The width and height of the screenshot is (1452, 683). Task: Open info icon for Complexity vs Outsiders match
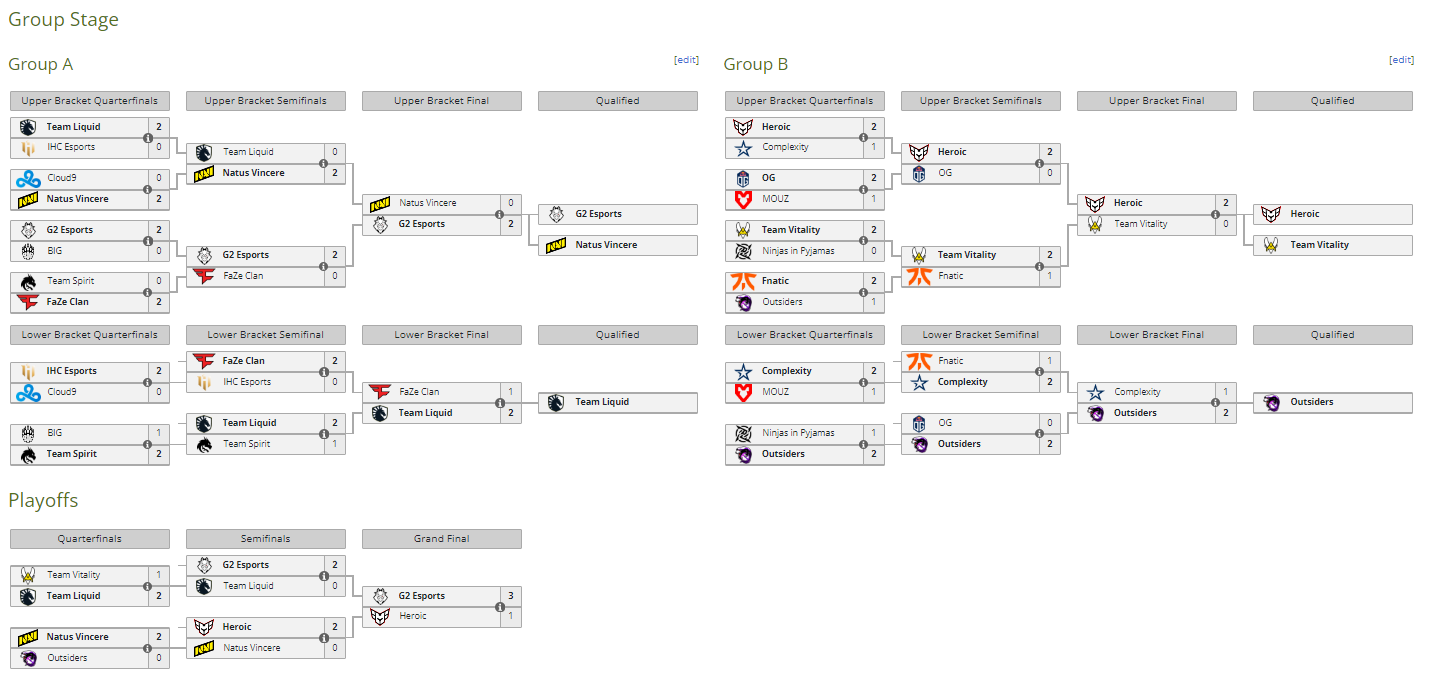click(1215, 402)
